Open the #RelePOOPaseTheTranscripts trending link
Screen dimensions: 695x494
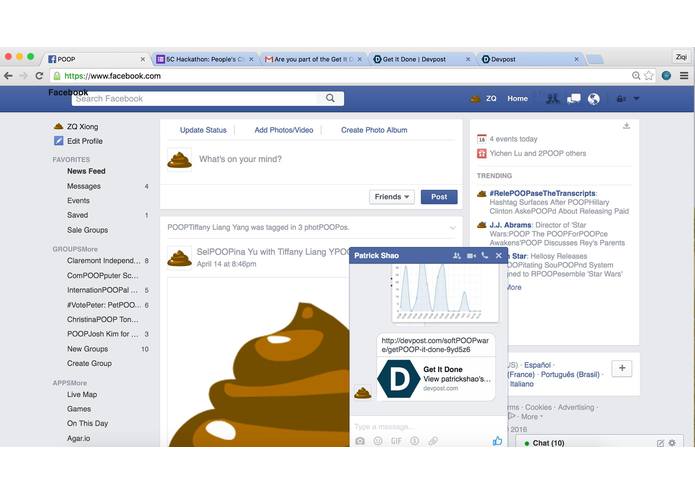click(x=543, y=193)
